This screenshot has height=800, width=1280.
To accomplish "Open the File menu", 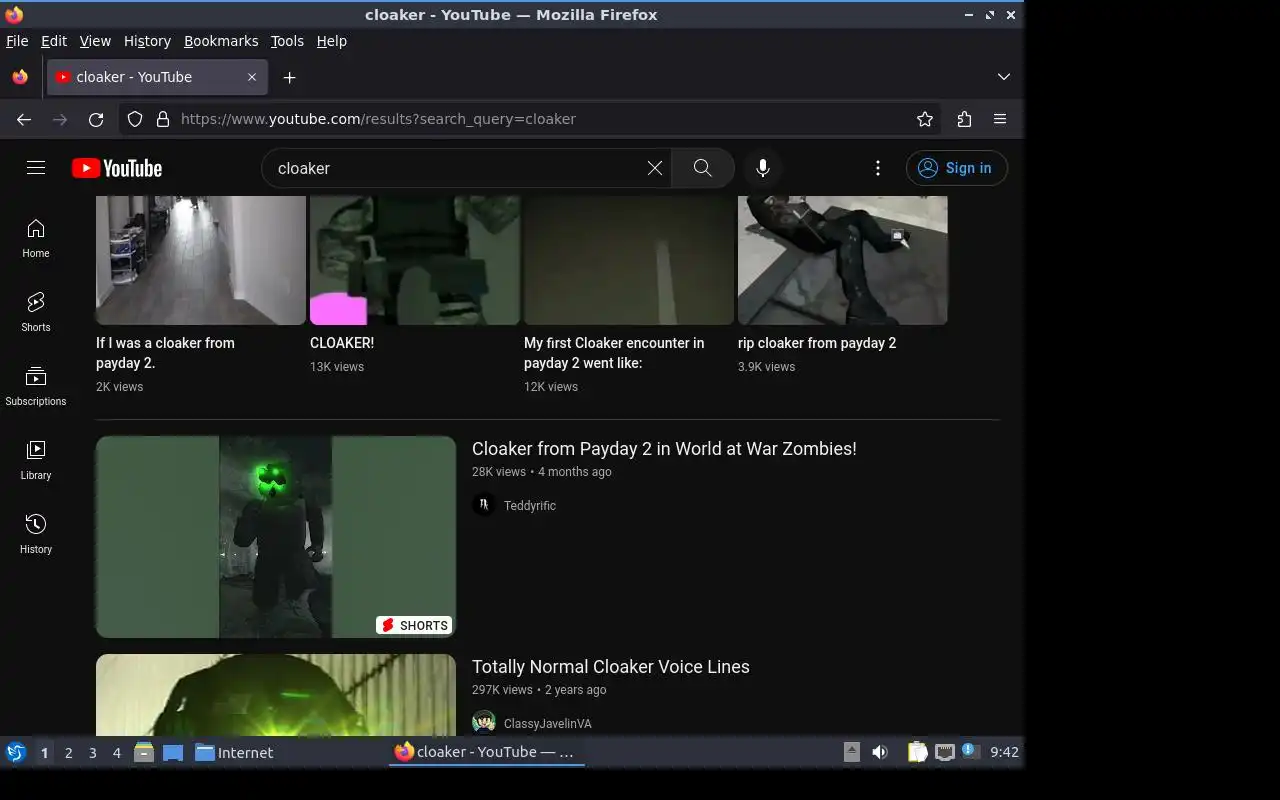I will pyautogui.click(x=17, y=41).
